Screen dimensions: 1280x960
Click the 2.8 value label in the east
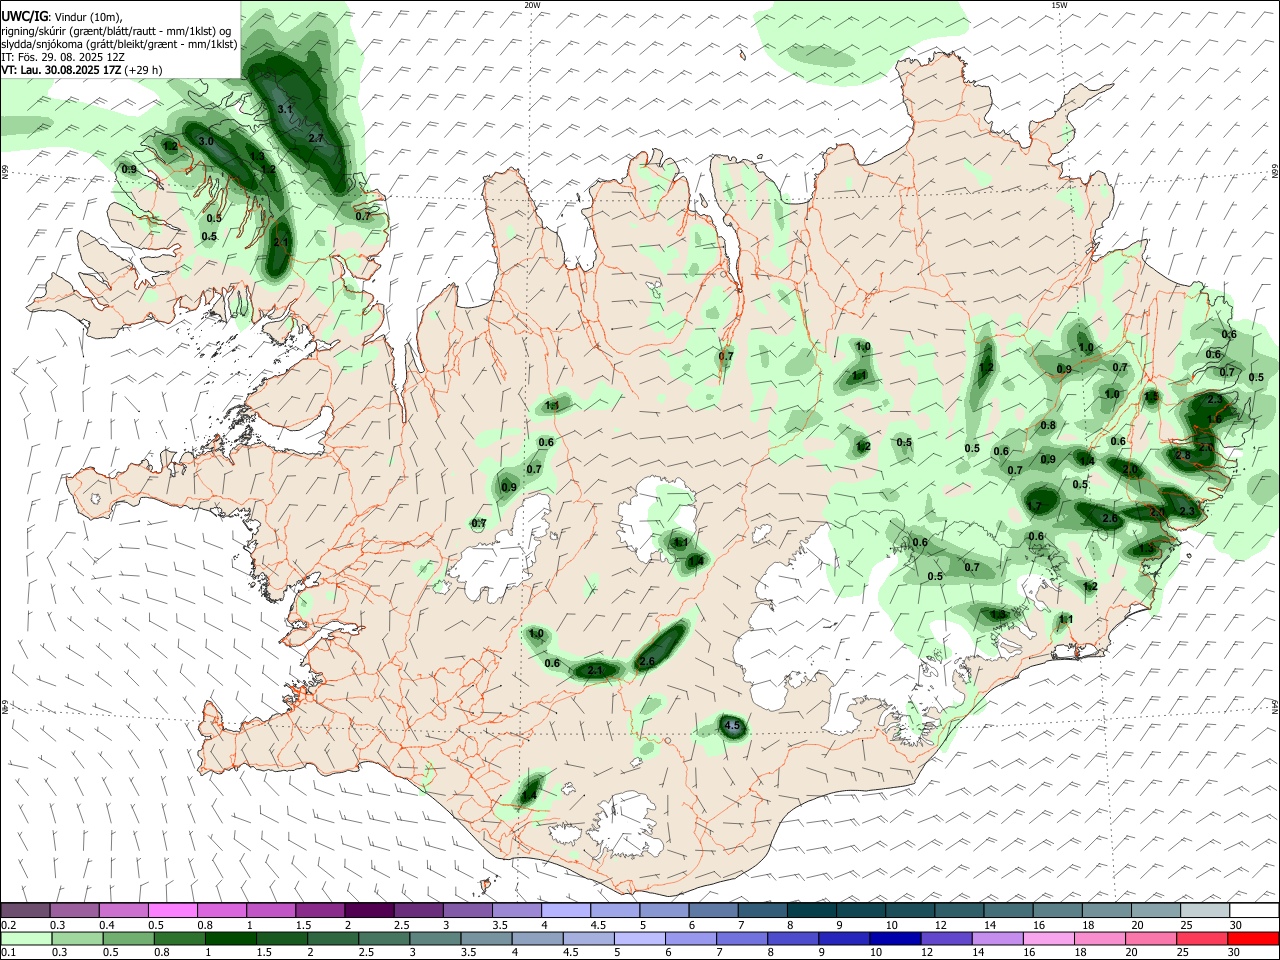[x=1182, y=455]
